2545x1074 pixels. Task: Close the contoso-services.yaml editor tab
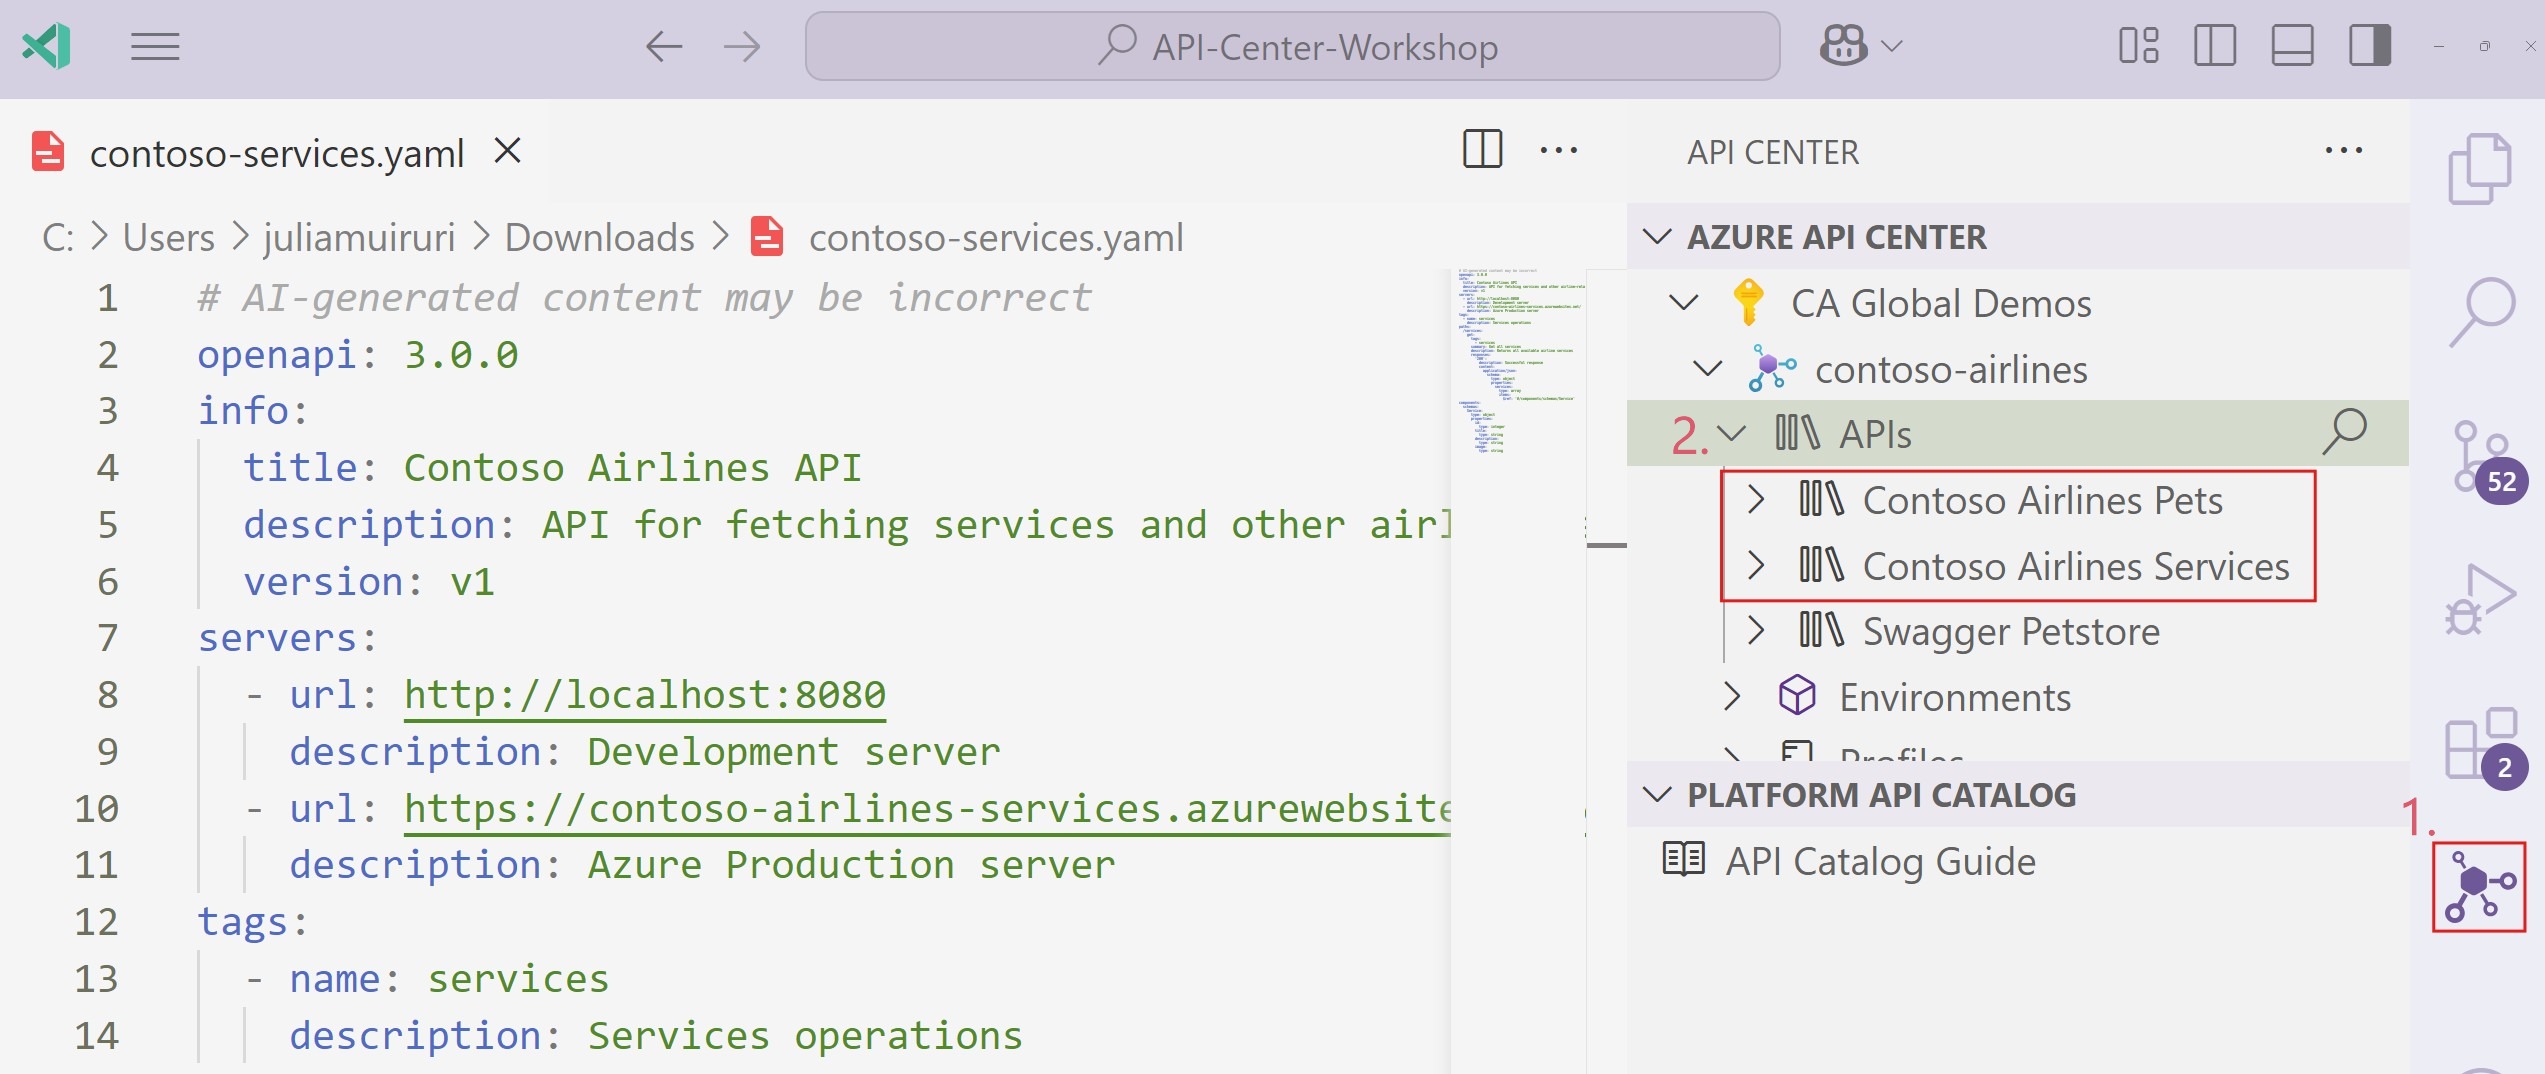pos(508,150)
